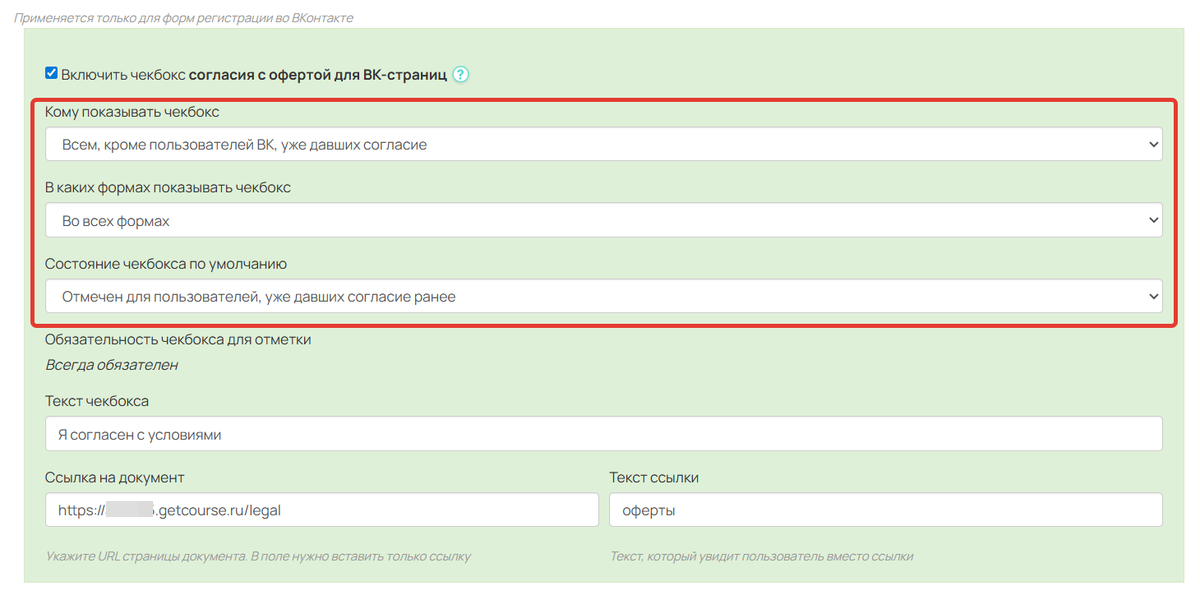This screenshot has width=1200, height=595.
Task: Click the 'оферты' link text input
Action: coord(885,510)
